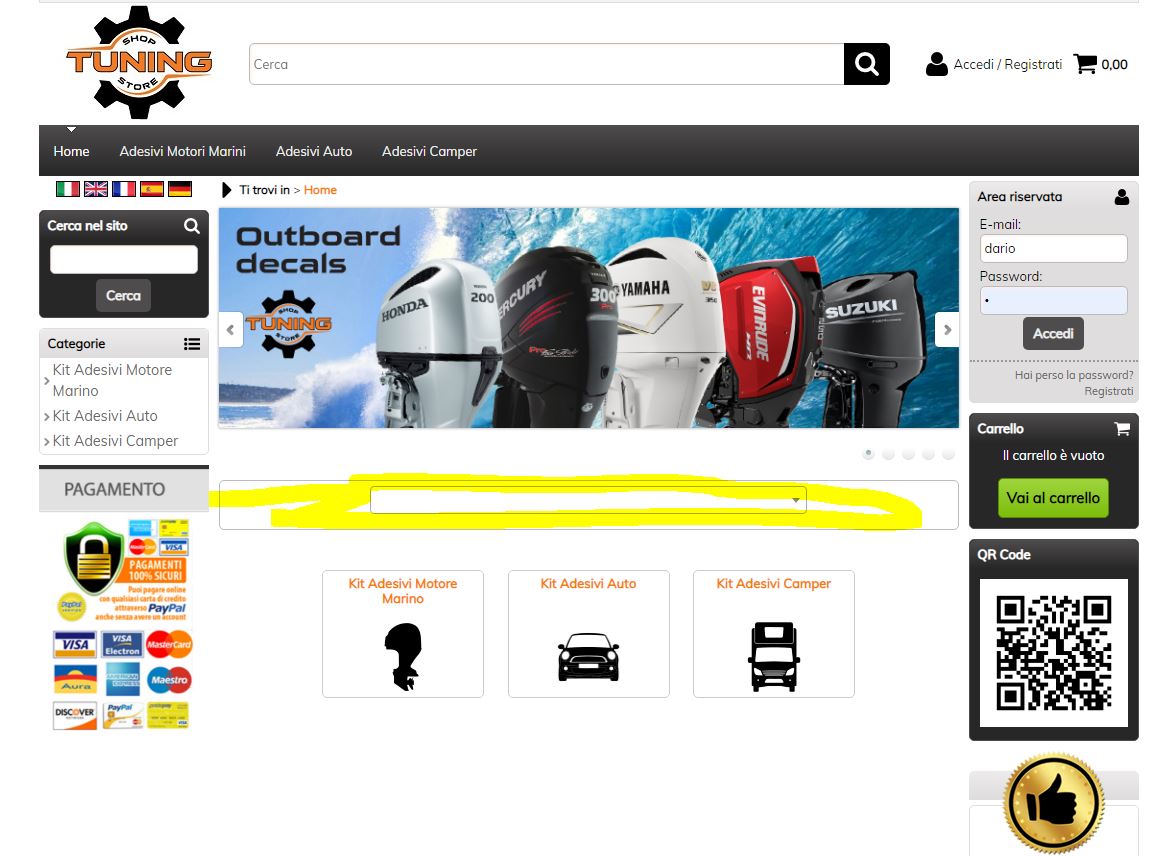Click the gold thumbs-up badge
This screenshot has width=1175, height=856.
pos(1054,803)
